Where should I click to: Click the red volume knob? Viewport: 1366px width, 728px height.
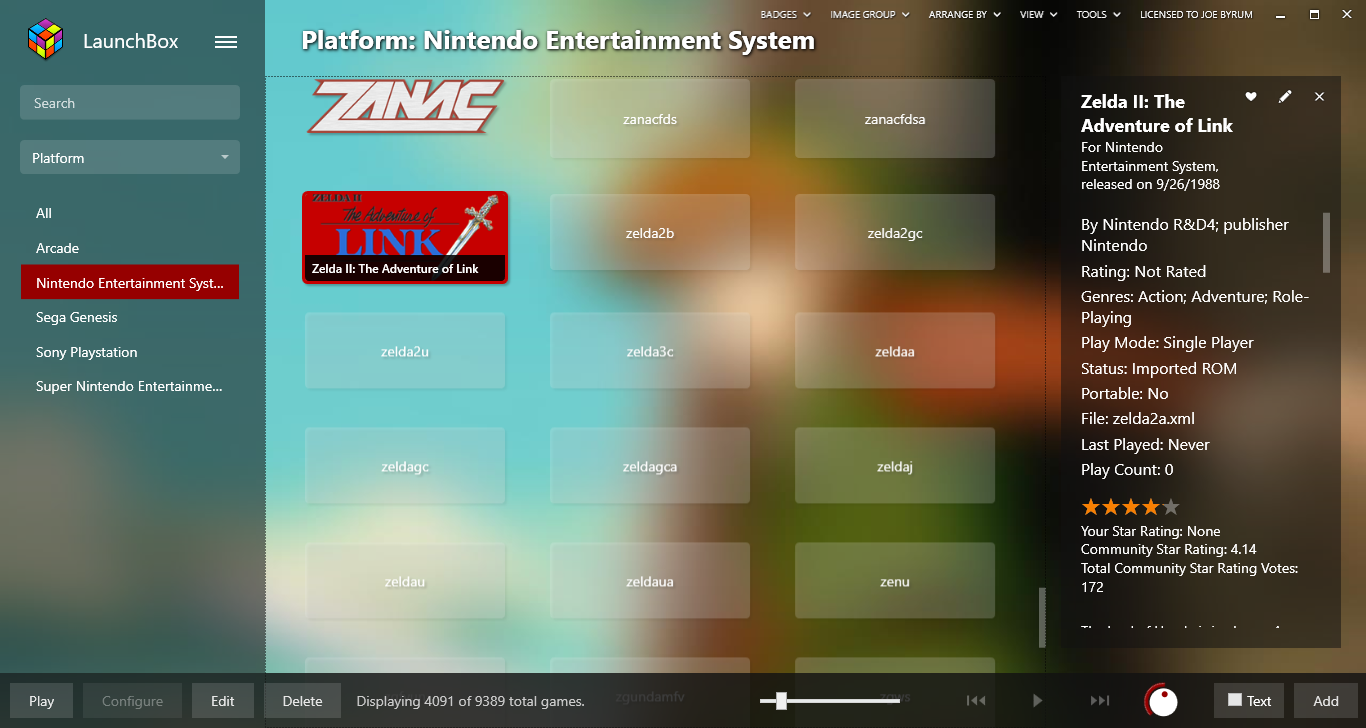pyautogui.click(x=1161, y=701)
